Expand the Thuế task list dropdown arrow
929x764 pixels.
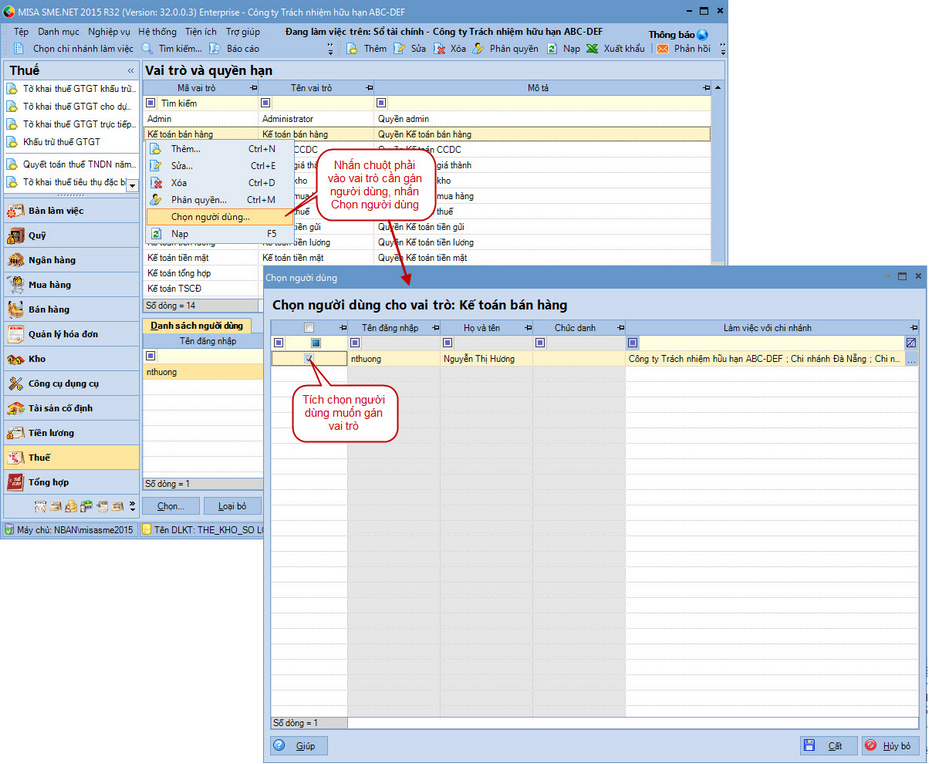(133, 185)
